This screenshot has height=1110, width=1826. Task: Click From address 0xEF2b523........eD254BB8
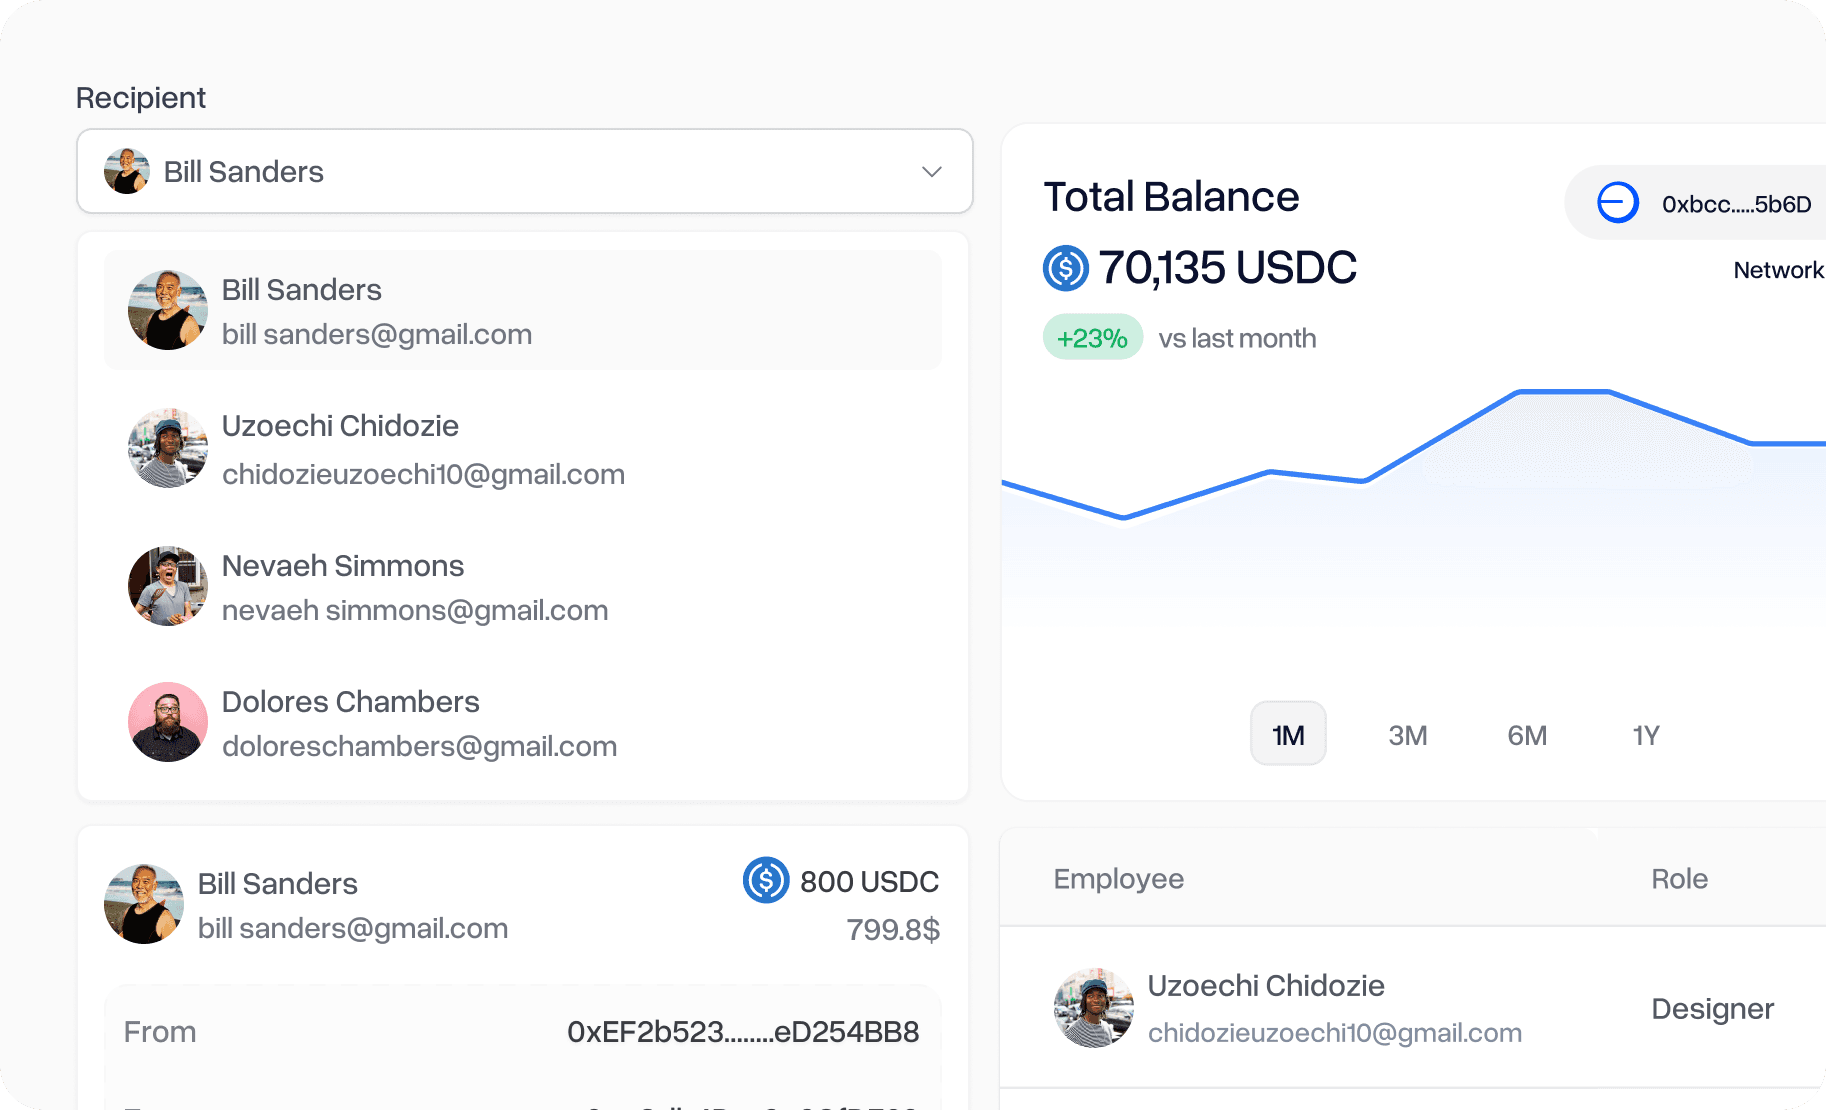[x=743, y=1032]
